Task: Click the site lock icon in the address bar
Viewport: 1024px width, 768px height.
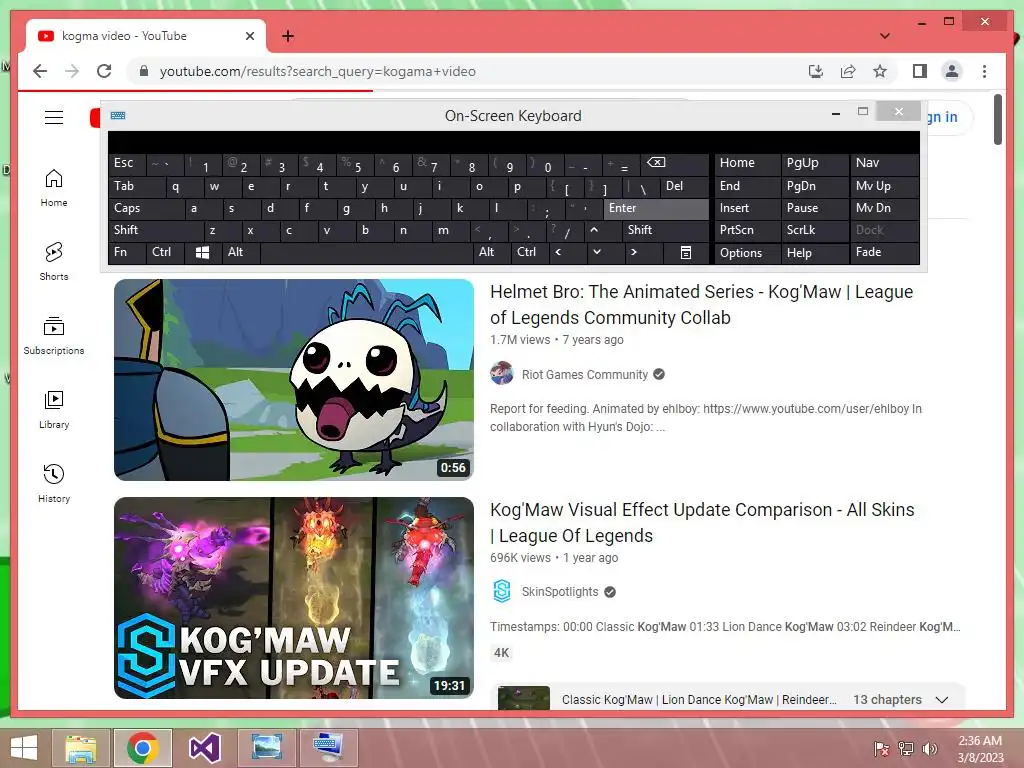Action: pos(144,71)
